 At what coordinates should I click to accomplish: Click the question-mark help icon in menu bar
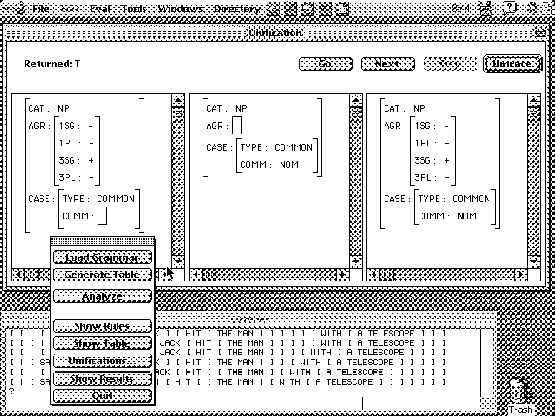(510, 7)
